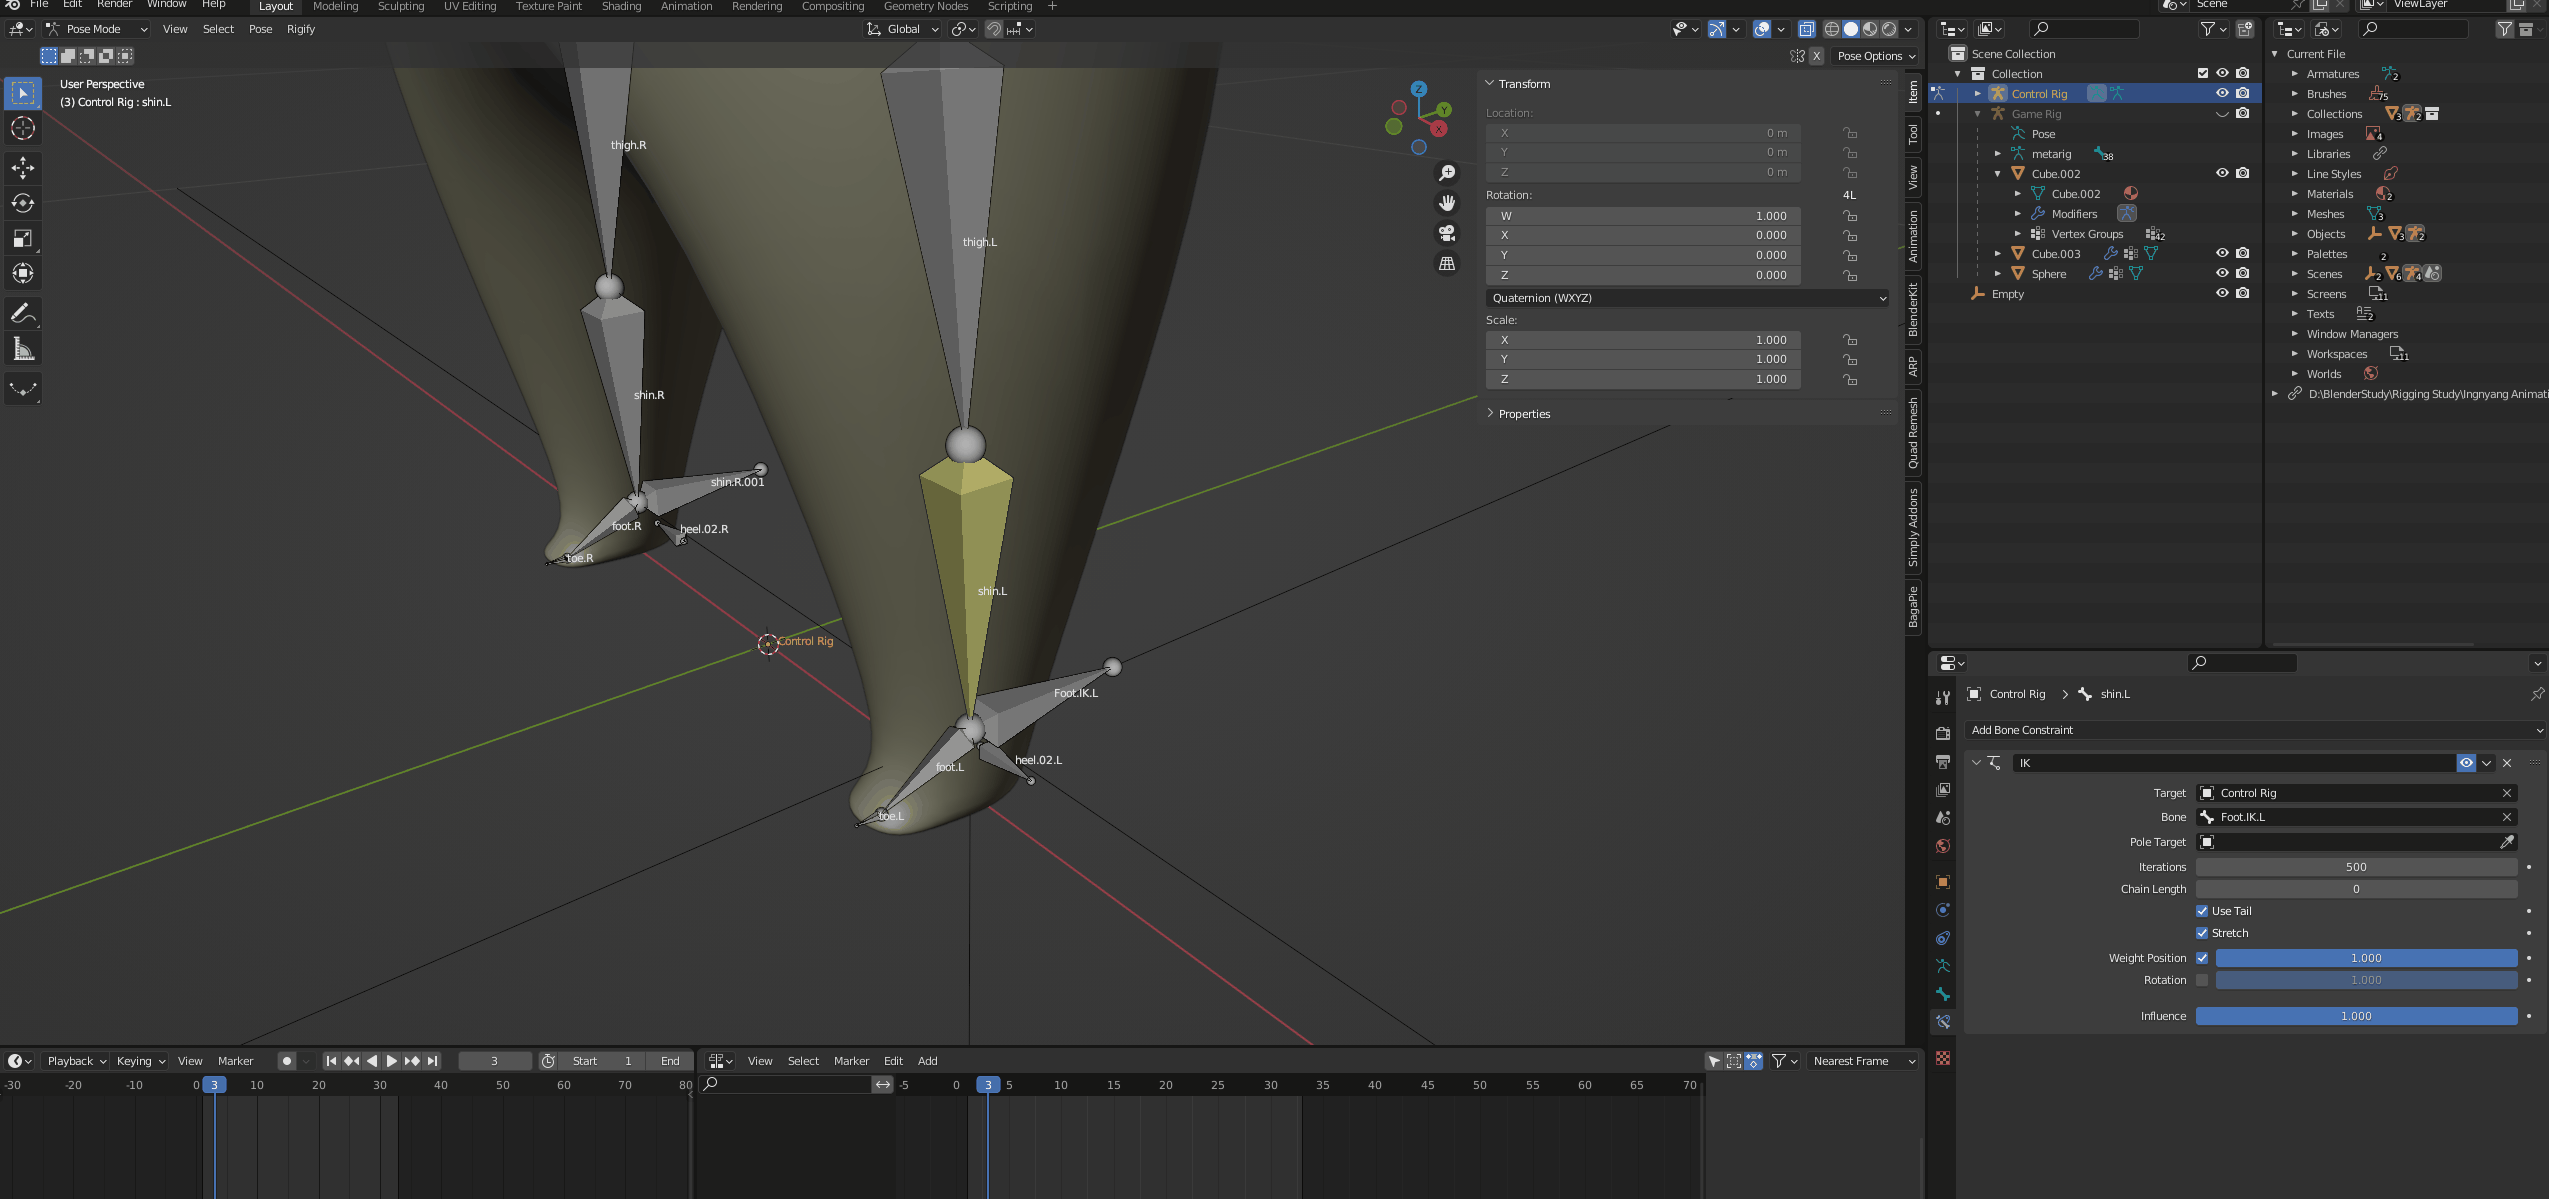Select the Annotate tool
The width and height of the screenshot is (2549, 1199).
22,313
